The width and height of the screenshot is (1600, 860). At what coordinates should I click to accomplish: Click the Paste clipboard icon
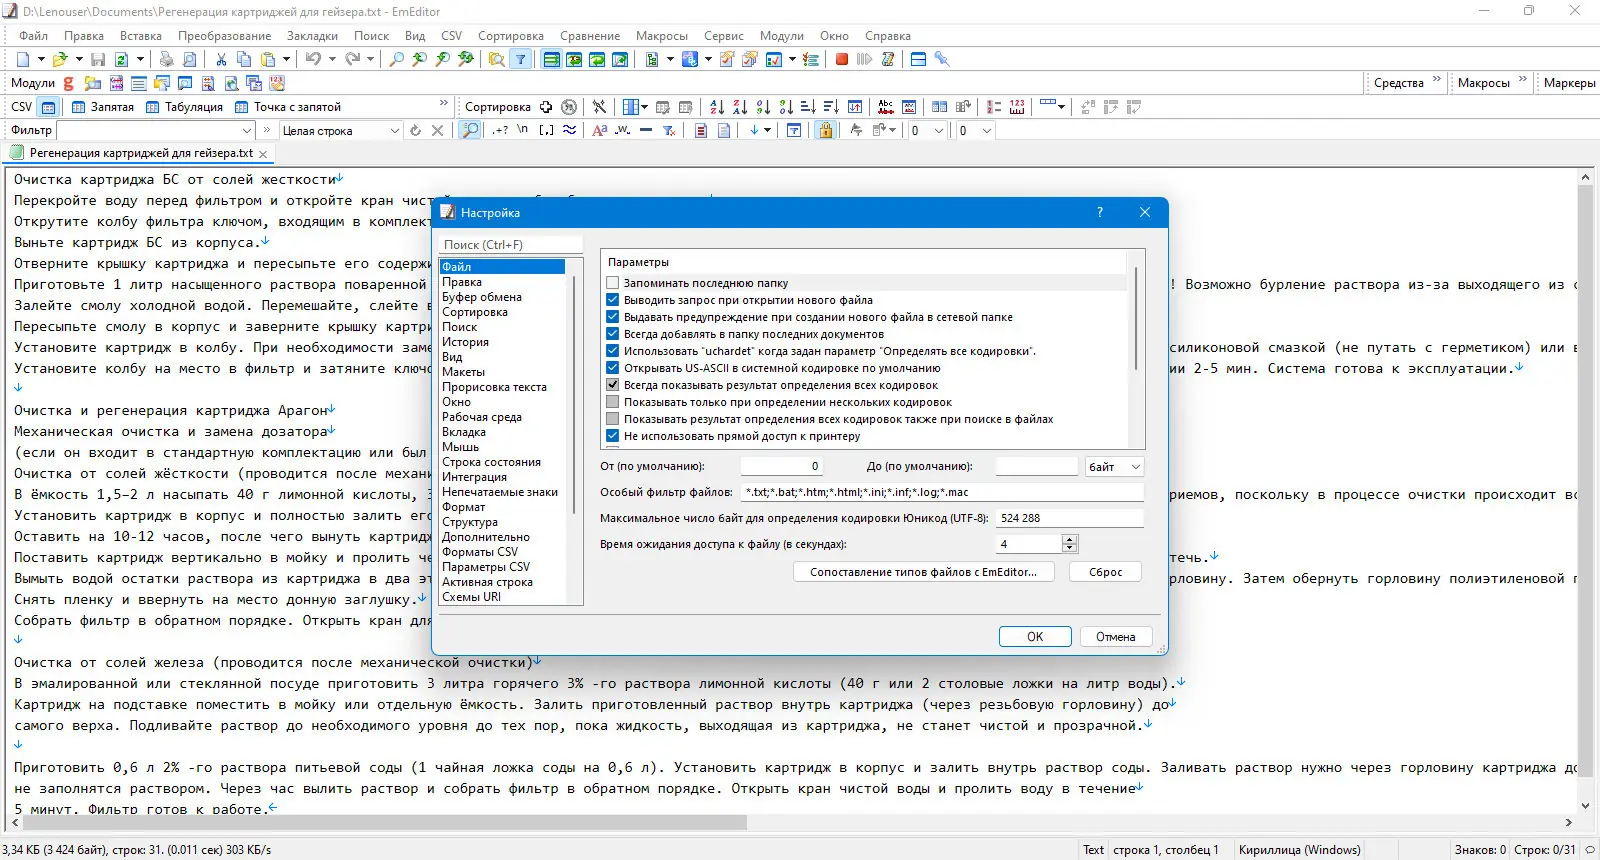267,60
